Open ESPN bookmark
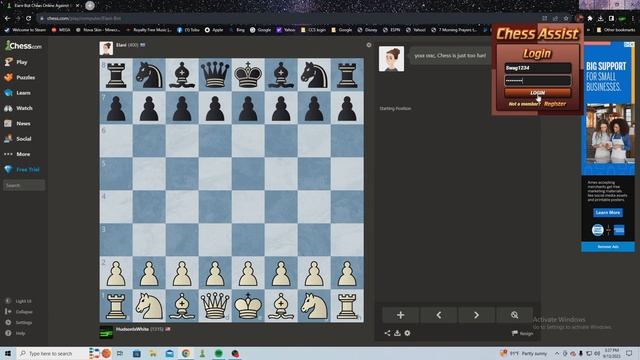Screen dimensions: 640x360 pyautogui.click(x=391, y=30)
